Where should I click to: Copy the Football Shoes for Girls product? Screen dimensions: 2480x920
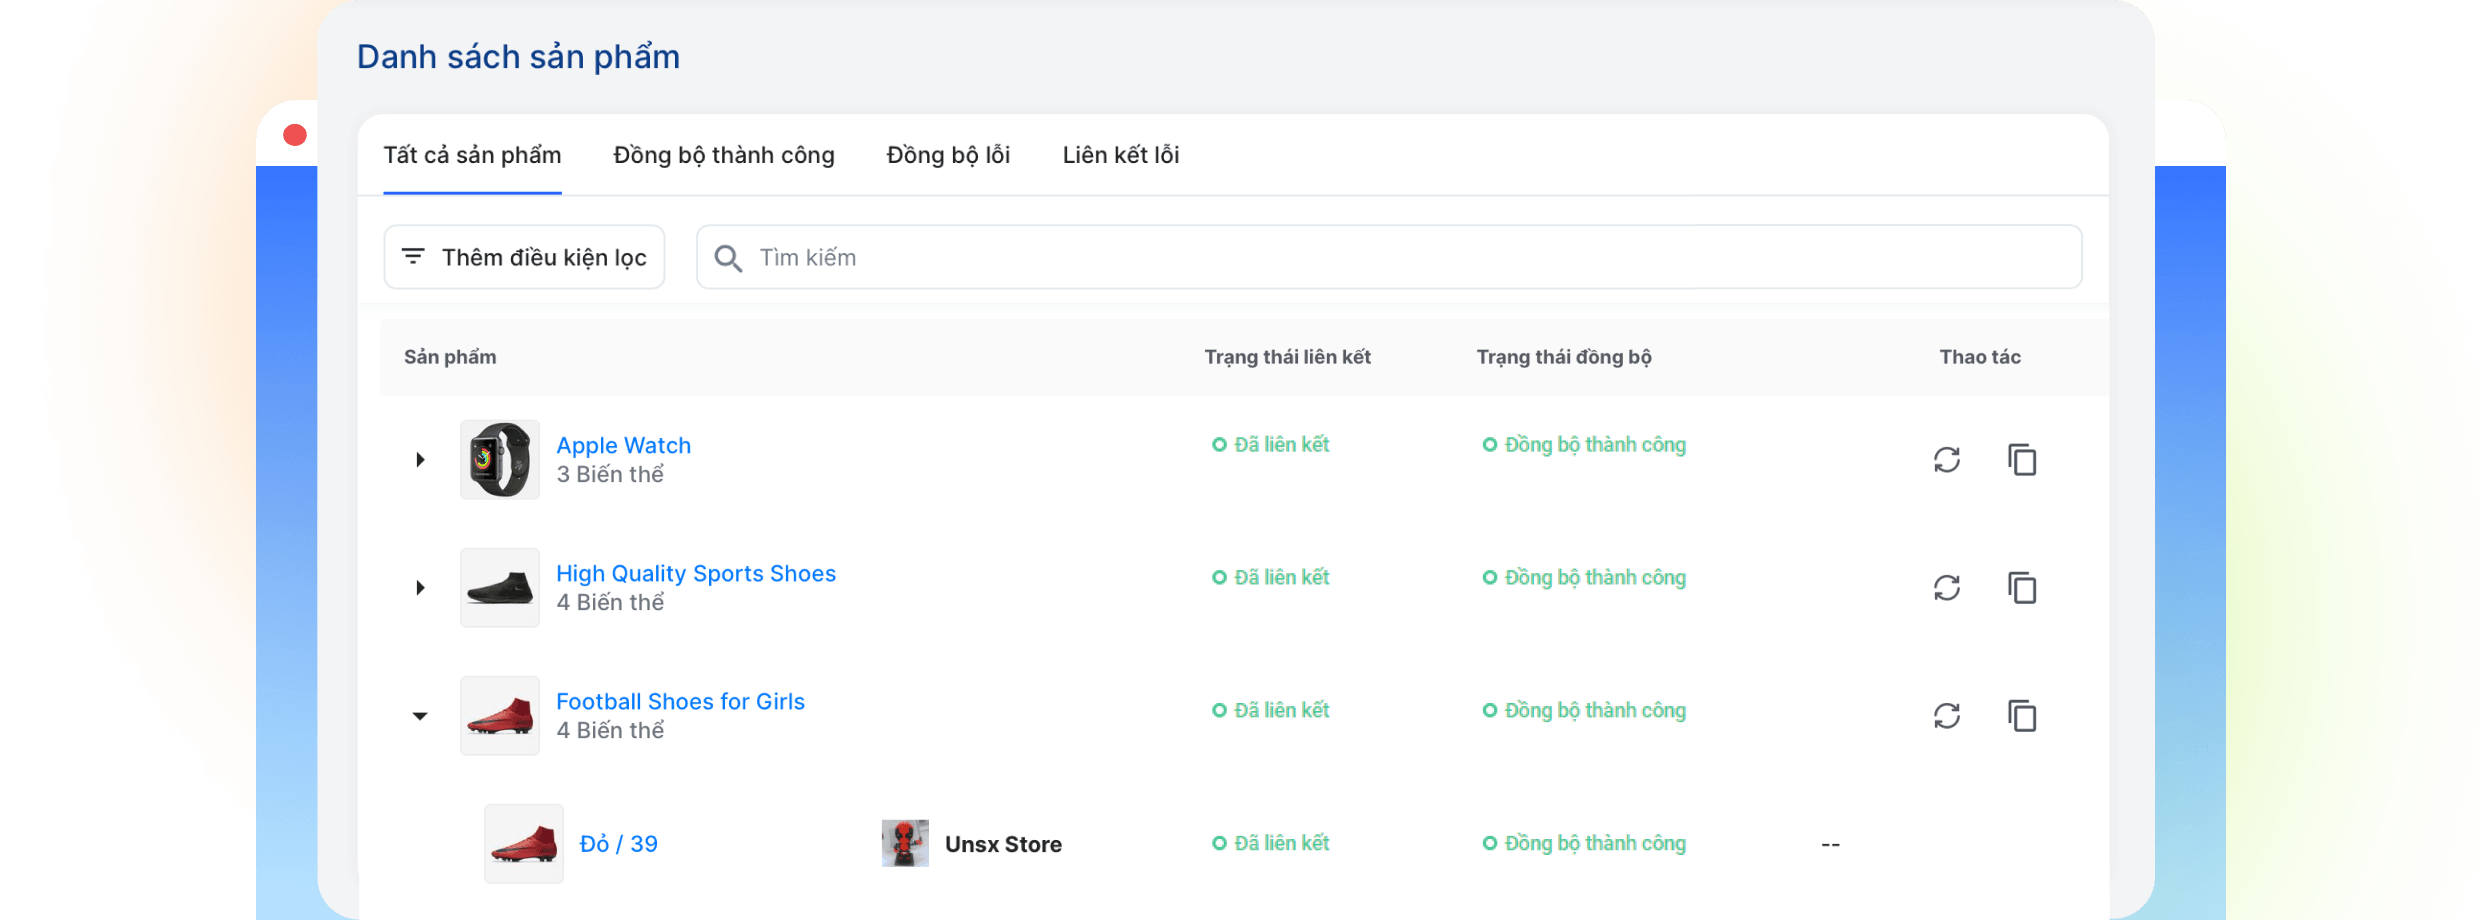point(2022,716)
